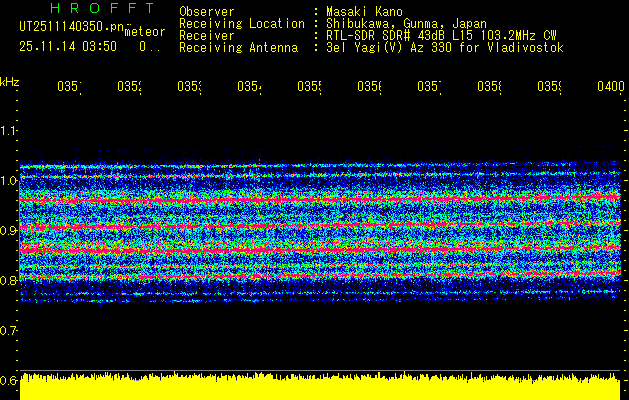Viewport: 629px width, 400px height.
Task: Click the 3el Yagi antenna description
Action: coord(445,48)
